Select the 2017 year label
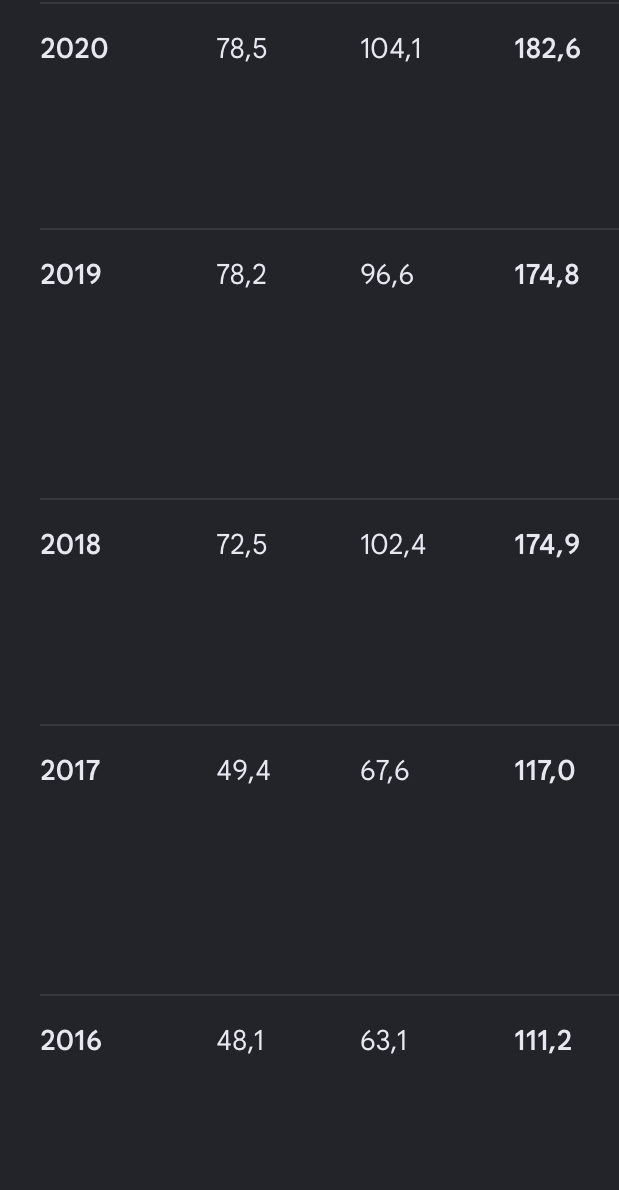The image size is (619, 1190). (70, 771)
